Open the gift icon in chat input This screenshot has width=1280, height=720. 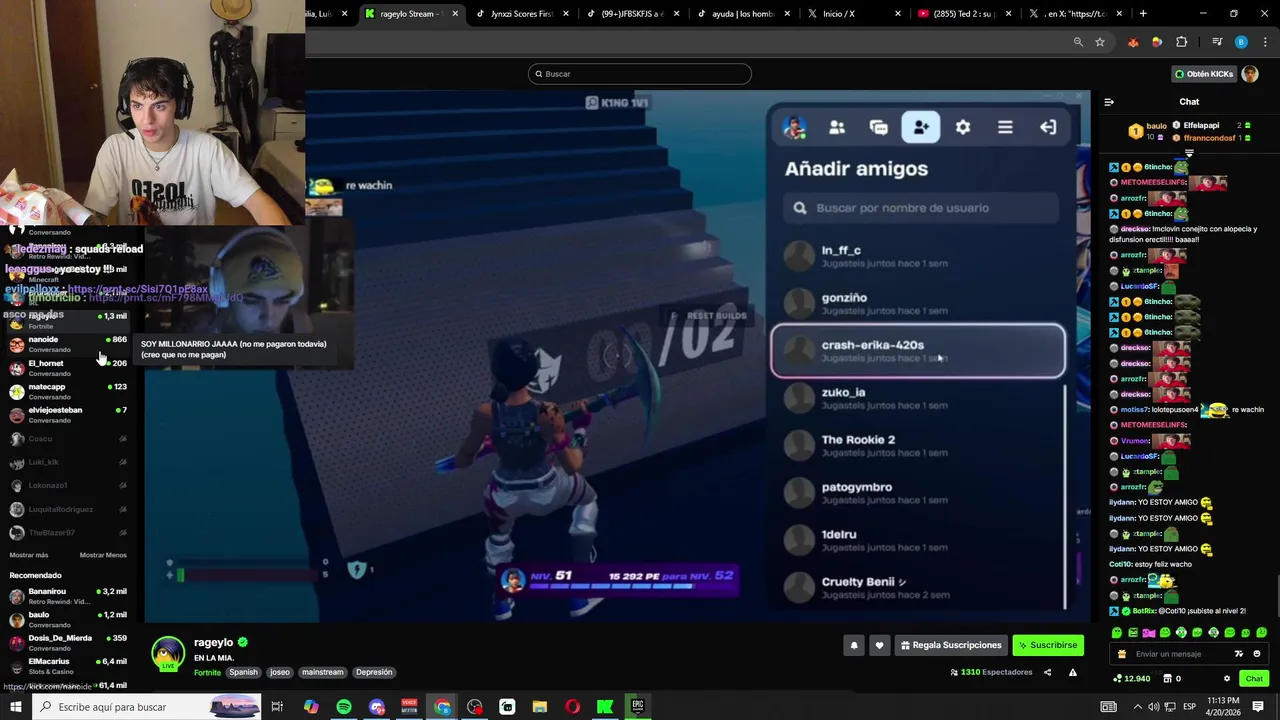point(1122,654)
